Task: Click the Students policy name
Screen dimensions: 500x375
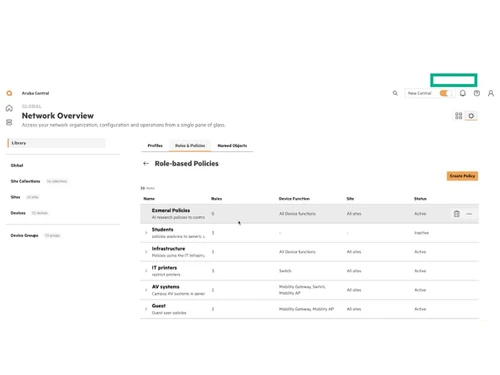Action: point(163,229)
